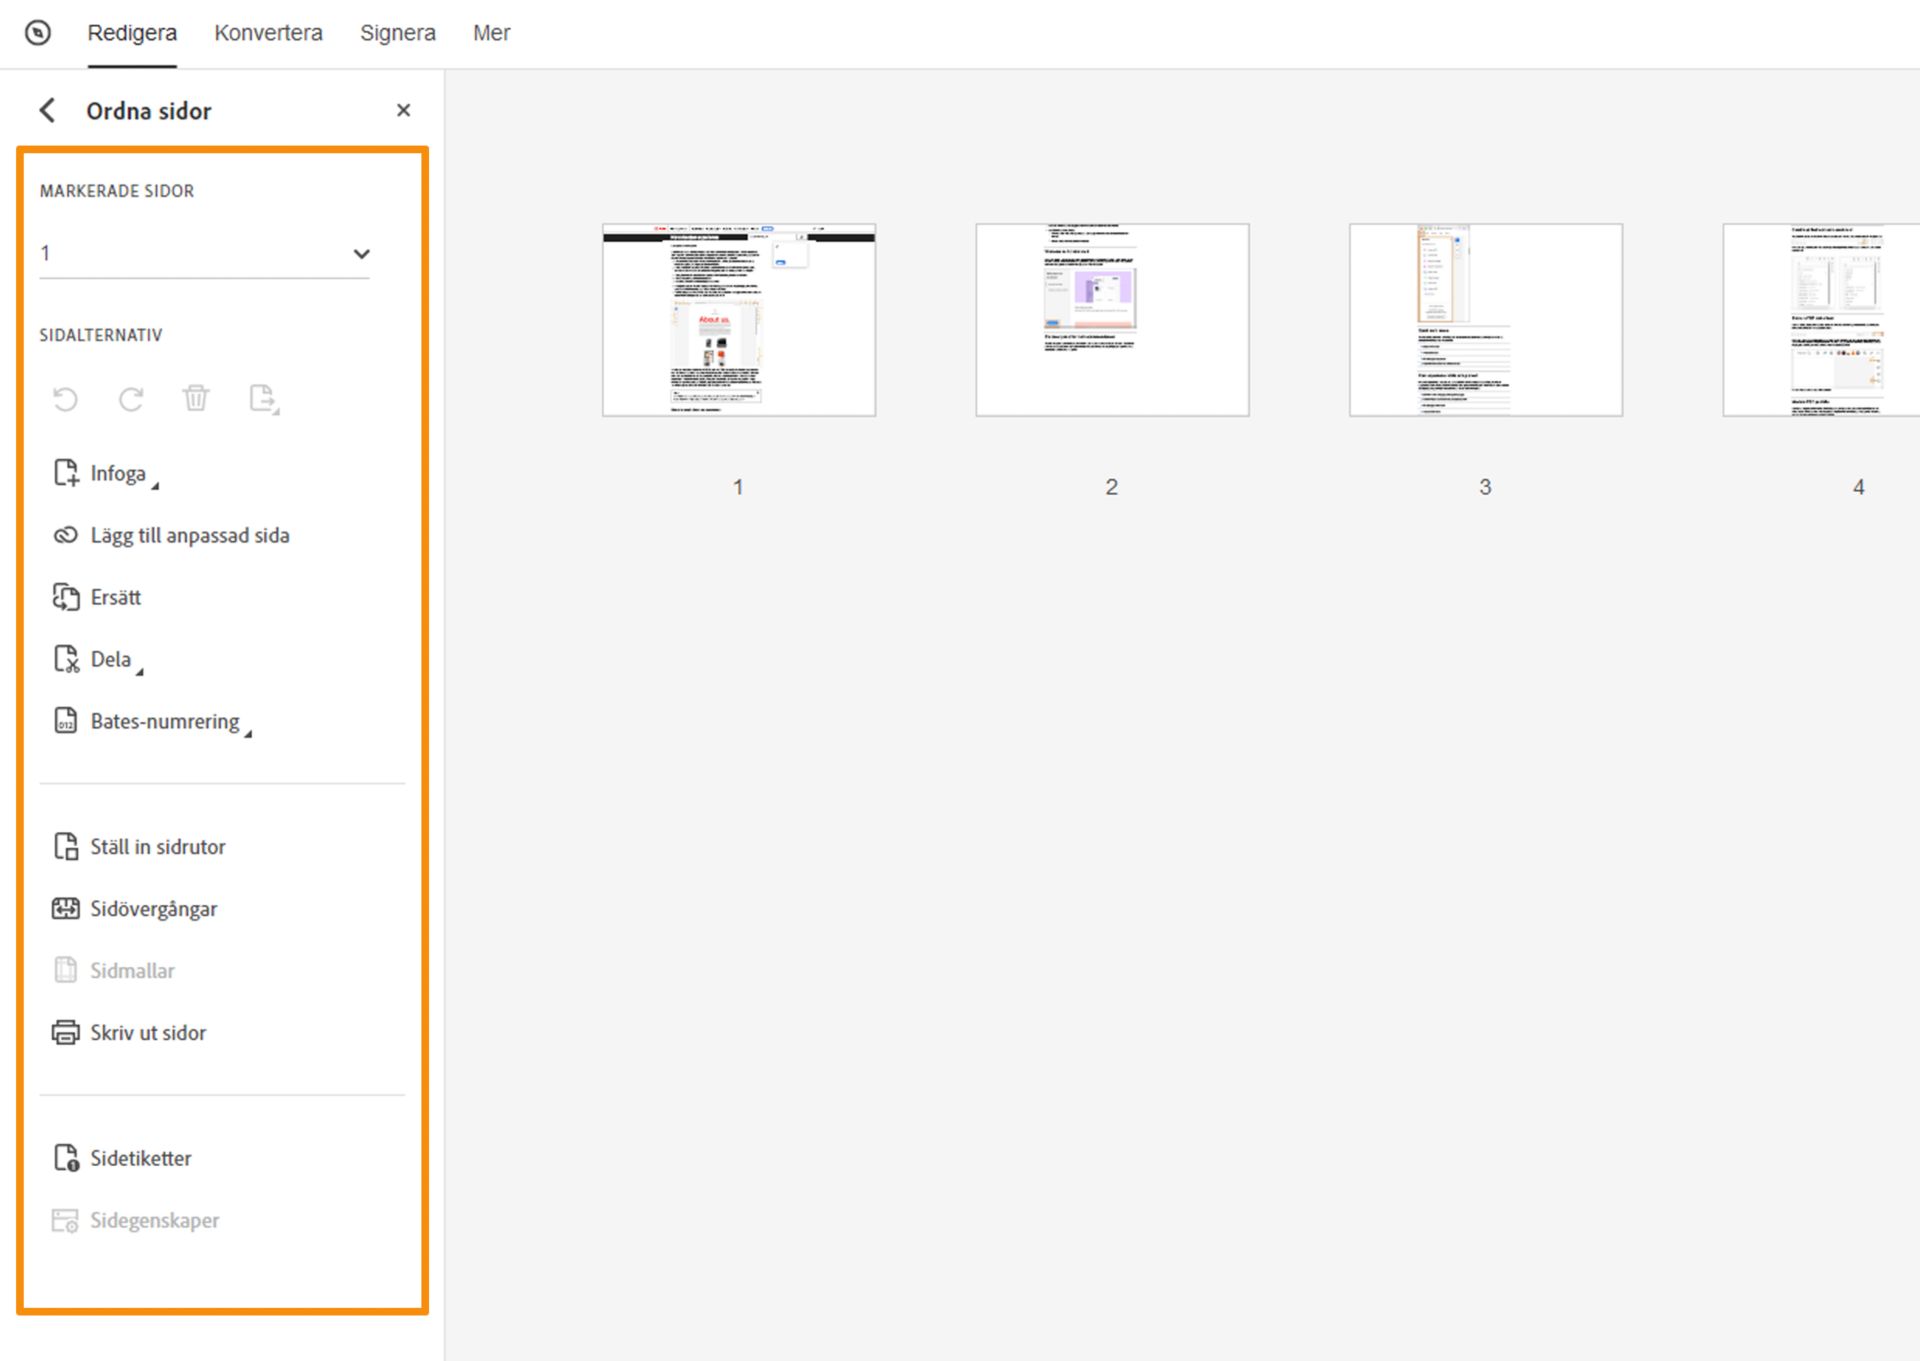1920x1361 pixels.
Task: Click Lägg till anpassad sida
Action: 189,536
